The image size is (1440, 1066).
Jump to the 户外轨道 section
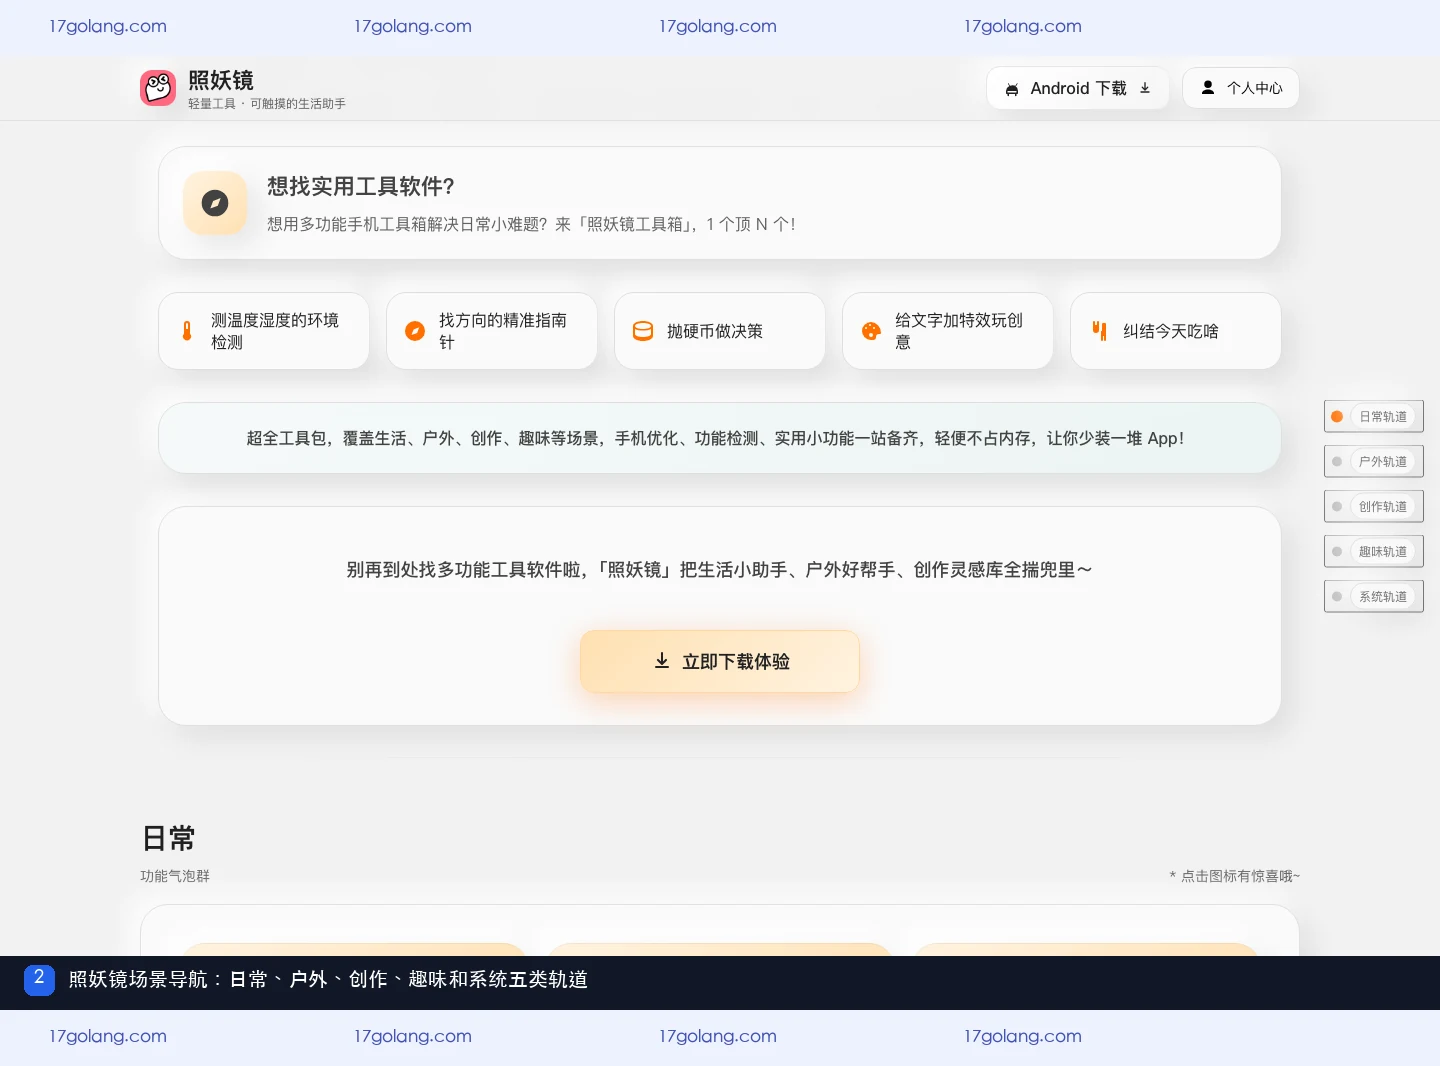[x=1374, y=462]
